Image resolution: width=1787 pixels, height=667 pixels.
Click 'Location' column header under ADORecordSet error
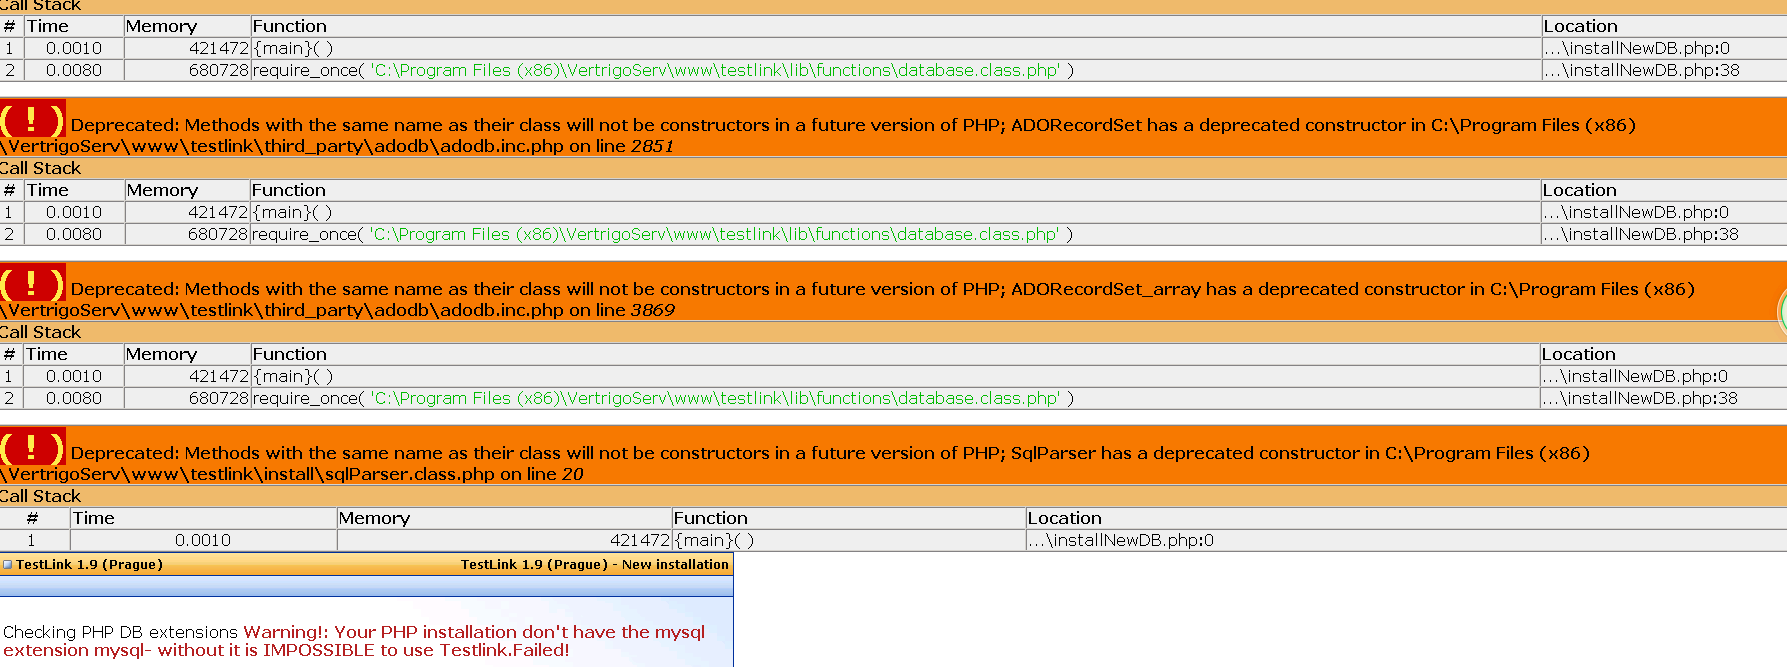pyautogui.click(x=1579, y=190)
